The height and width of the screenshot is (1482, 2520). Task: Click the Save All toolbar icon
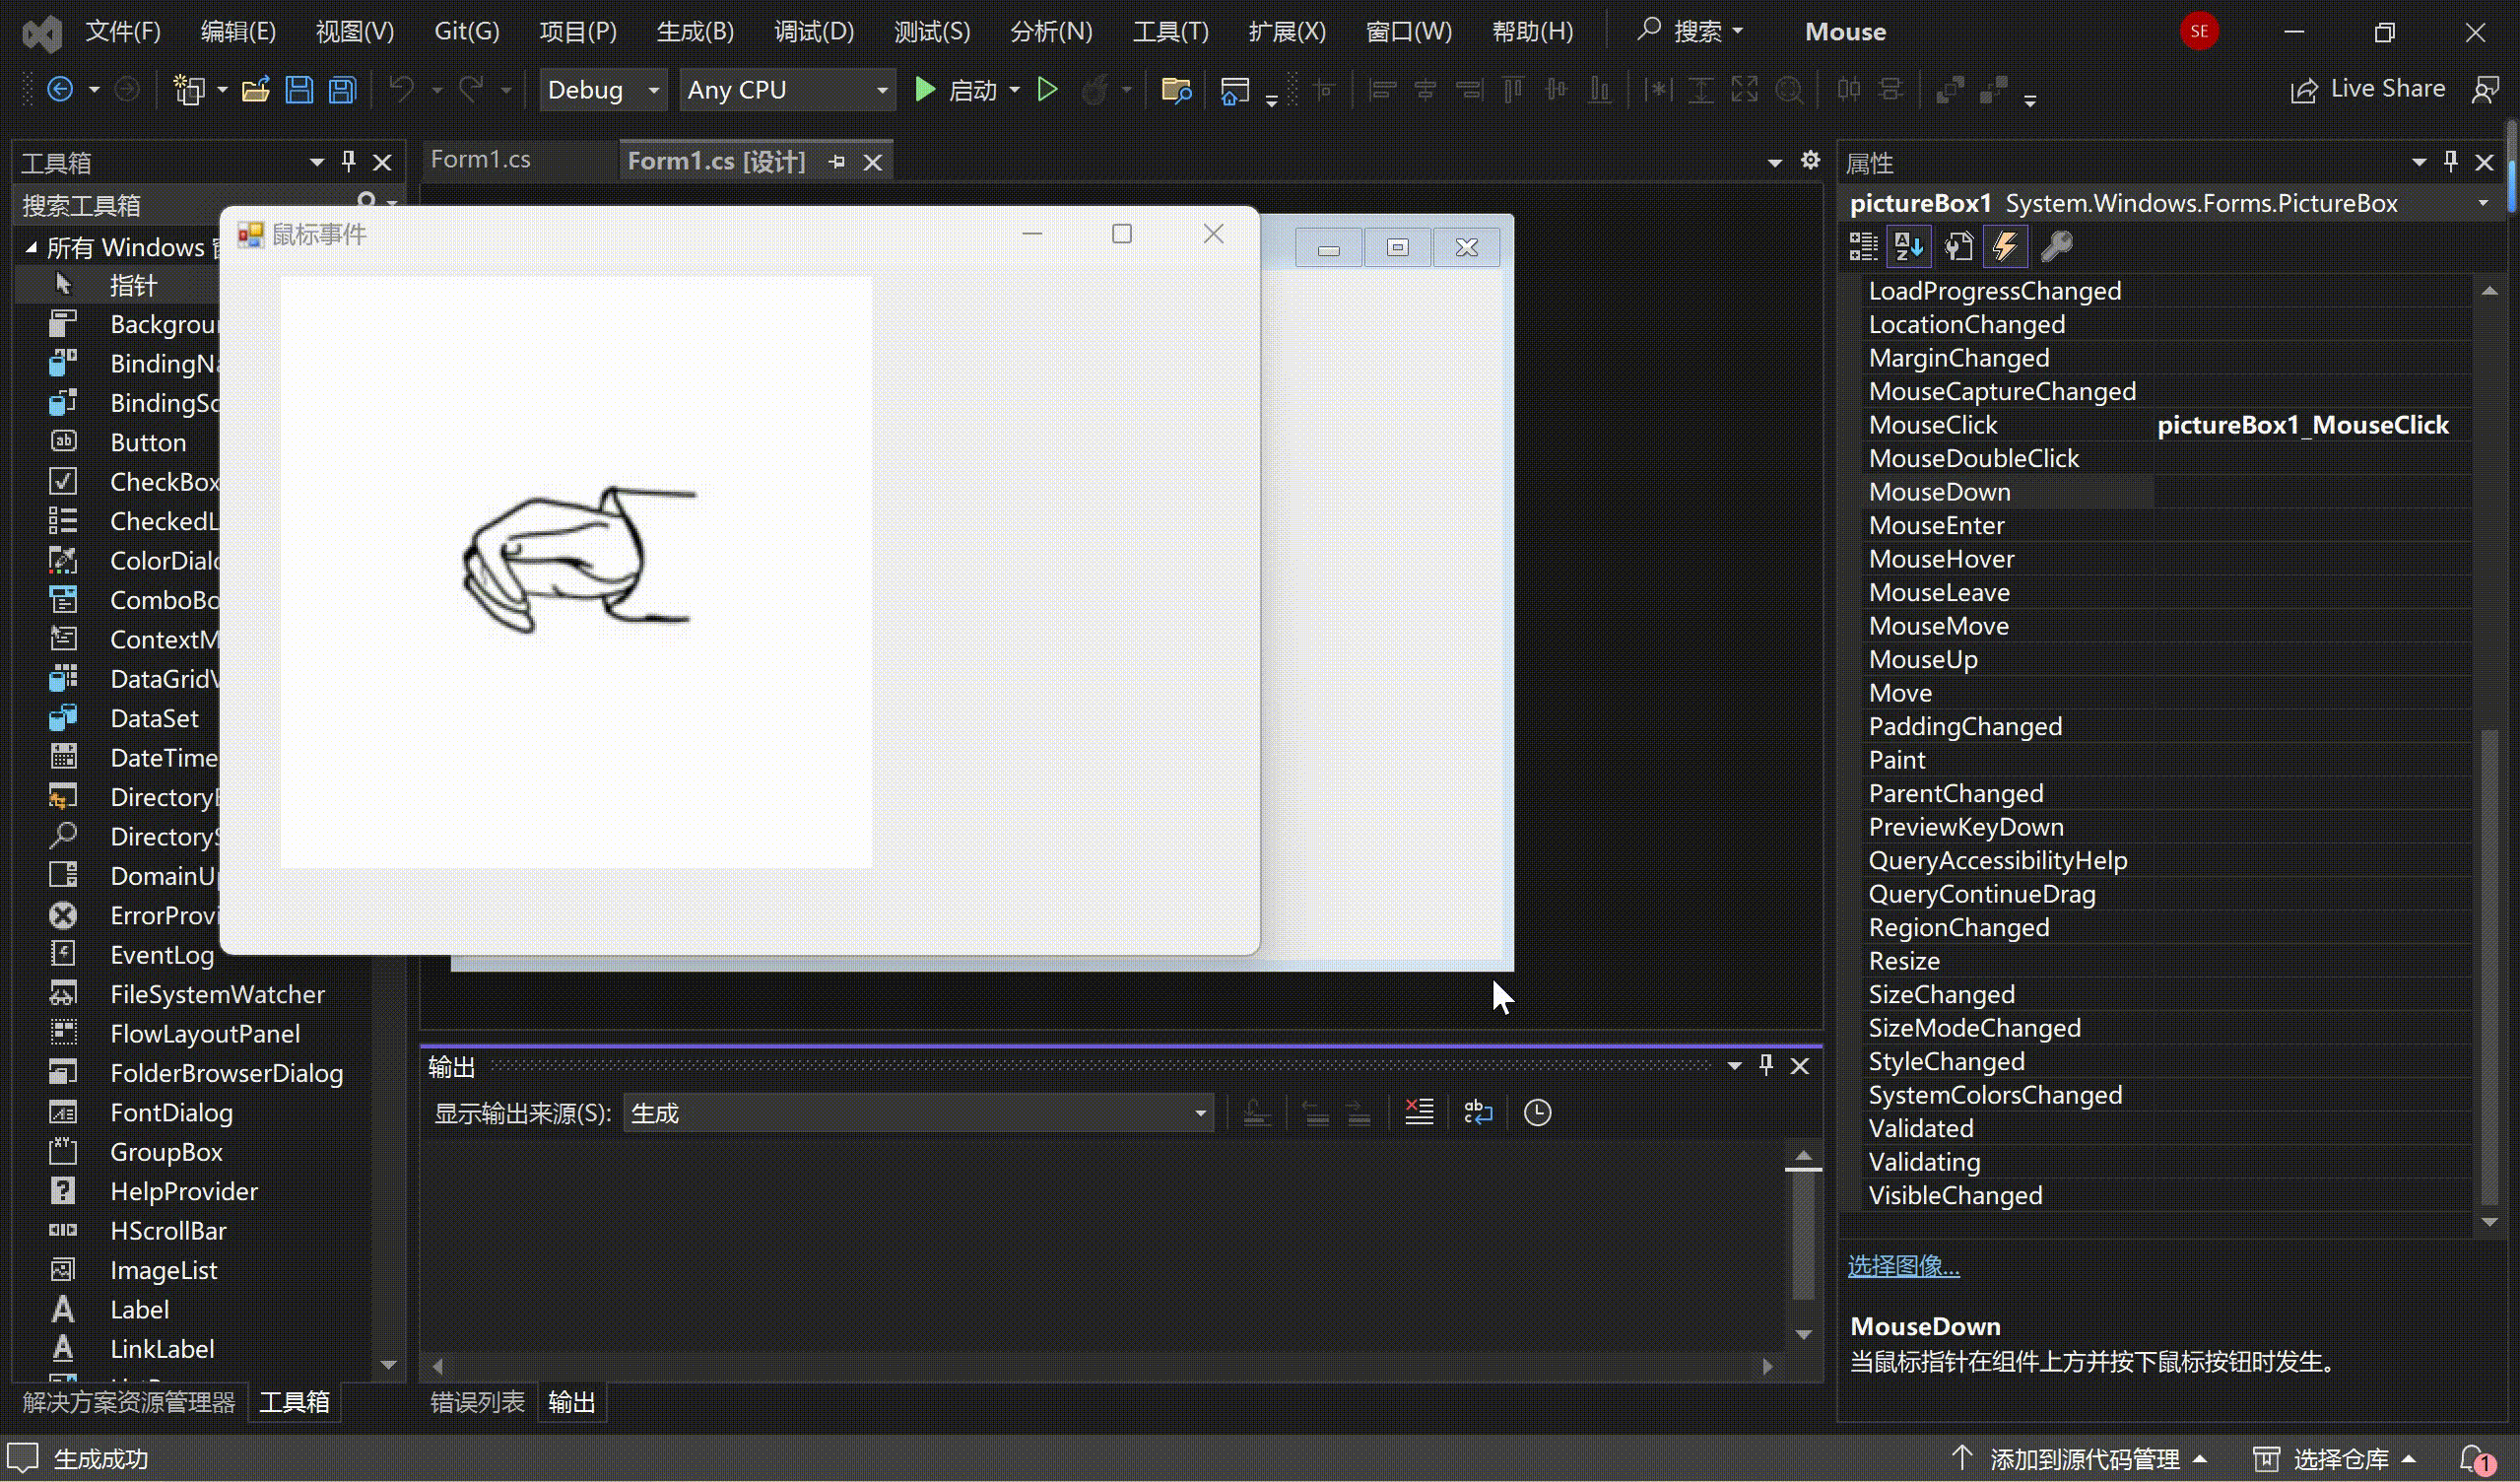pos(343,90)
